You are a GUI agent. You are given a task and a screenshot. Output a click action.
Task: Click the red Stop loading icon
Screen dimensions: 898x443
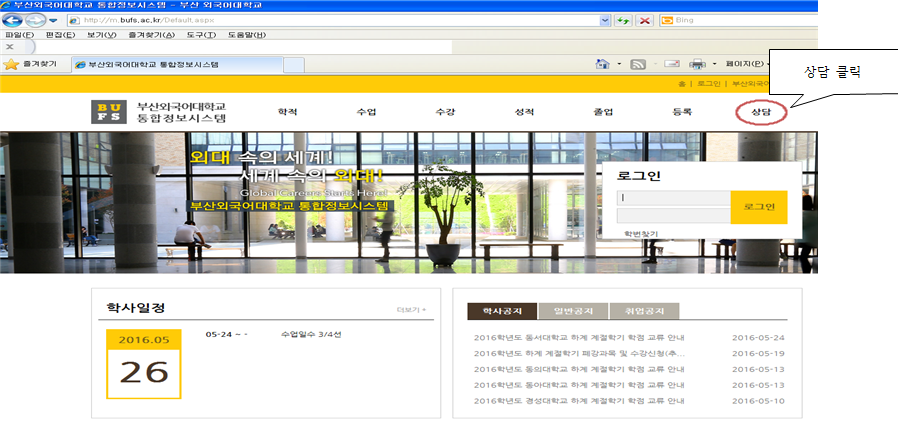(x=646, y=20)
